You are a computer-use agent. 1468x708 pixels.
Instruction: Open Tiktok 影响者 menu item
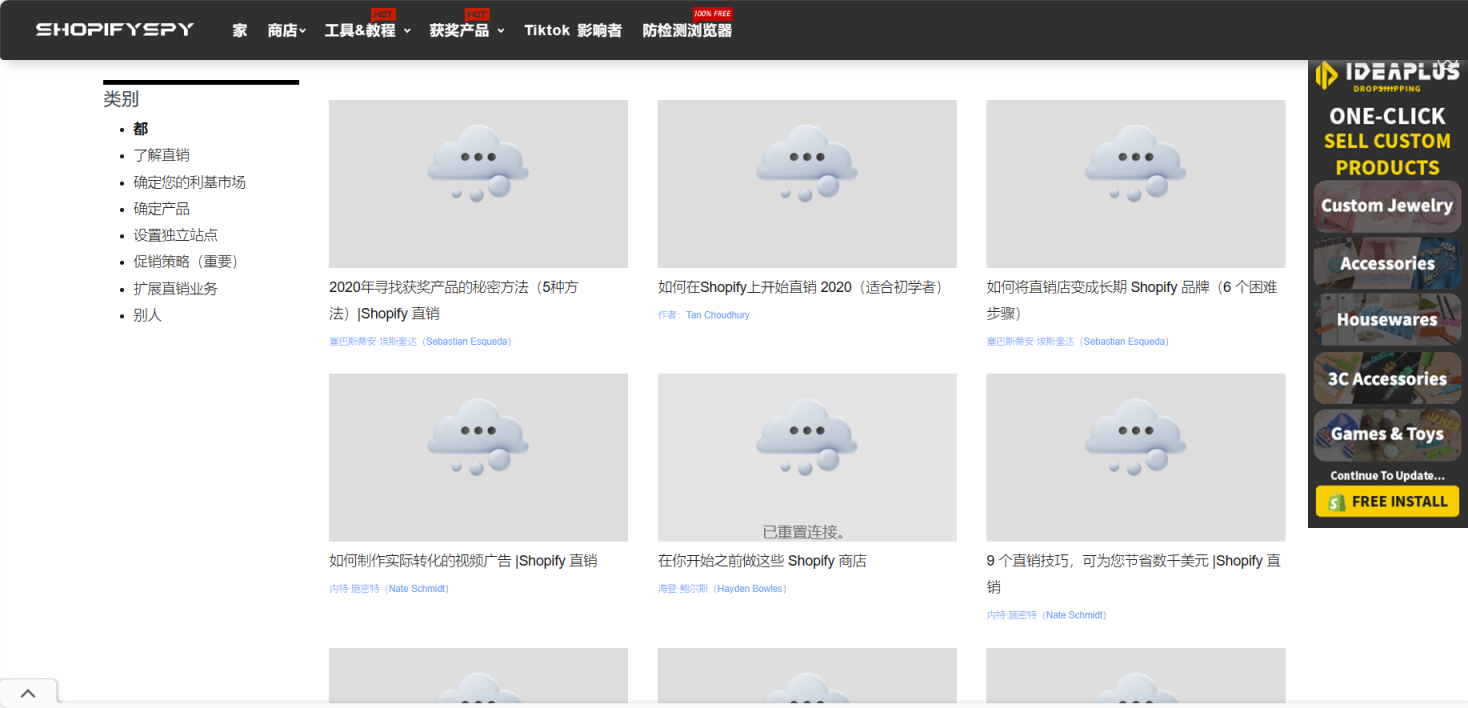tap(573, 31)
